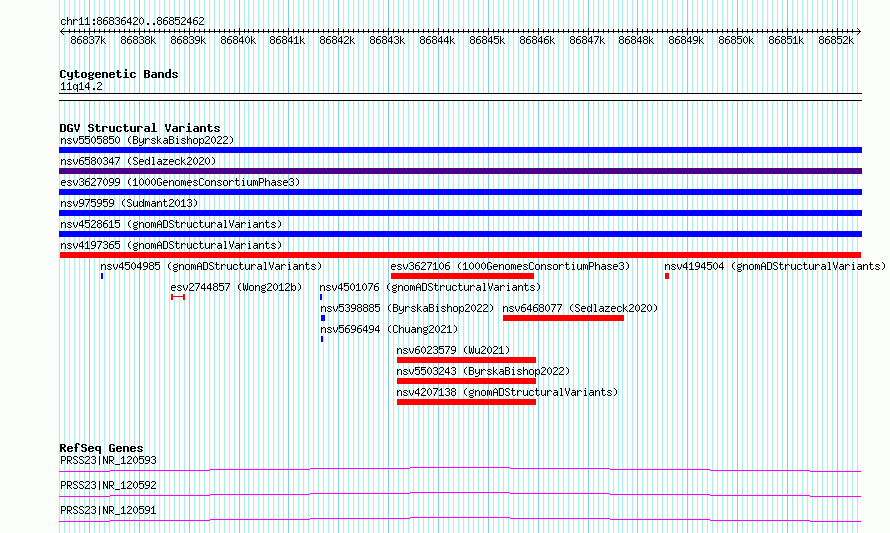Open the PRSS23|NR_120592 gene label
The width and height of the screenshot is (890, 533).
pyautogui.click(x=108, y=485)
